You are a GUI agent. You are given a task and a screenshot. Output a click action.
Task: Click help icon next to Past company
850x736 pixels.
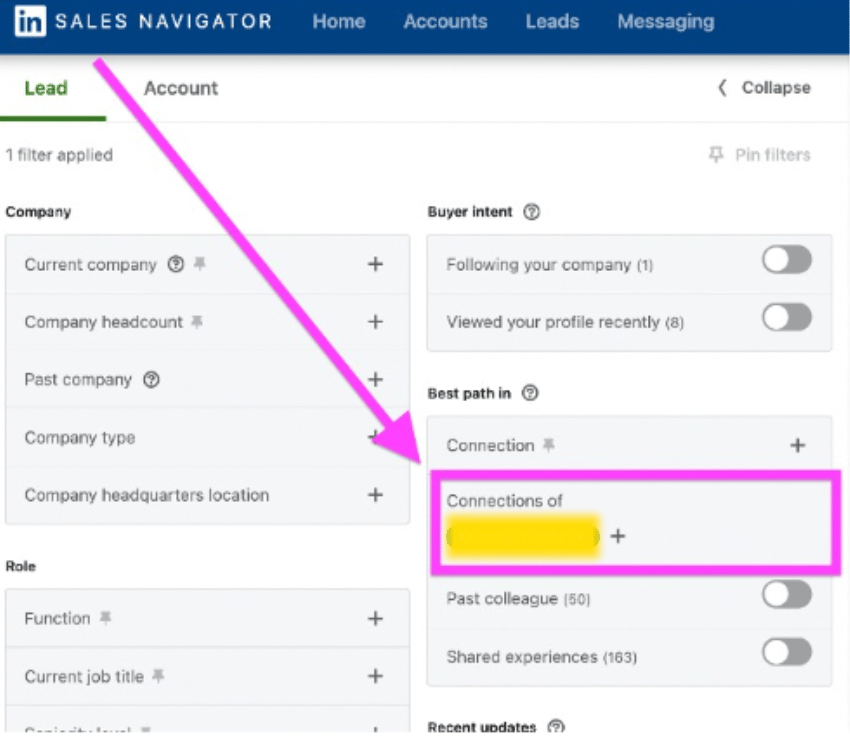click(152, 380)
